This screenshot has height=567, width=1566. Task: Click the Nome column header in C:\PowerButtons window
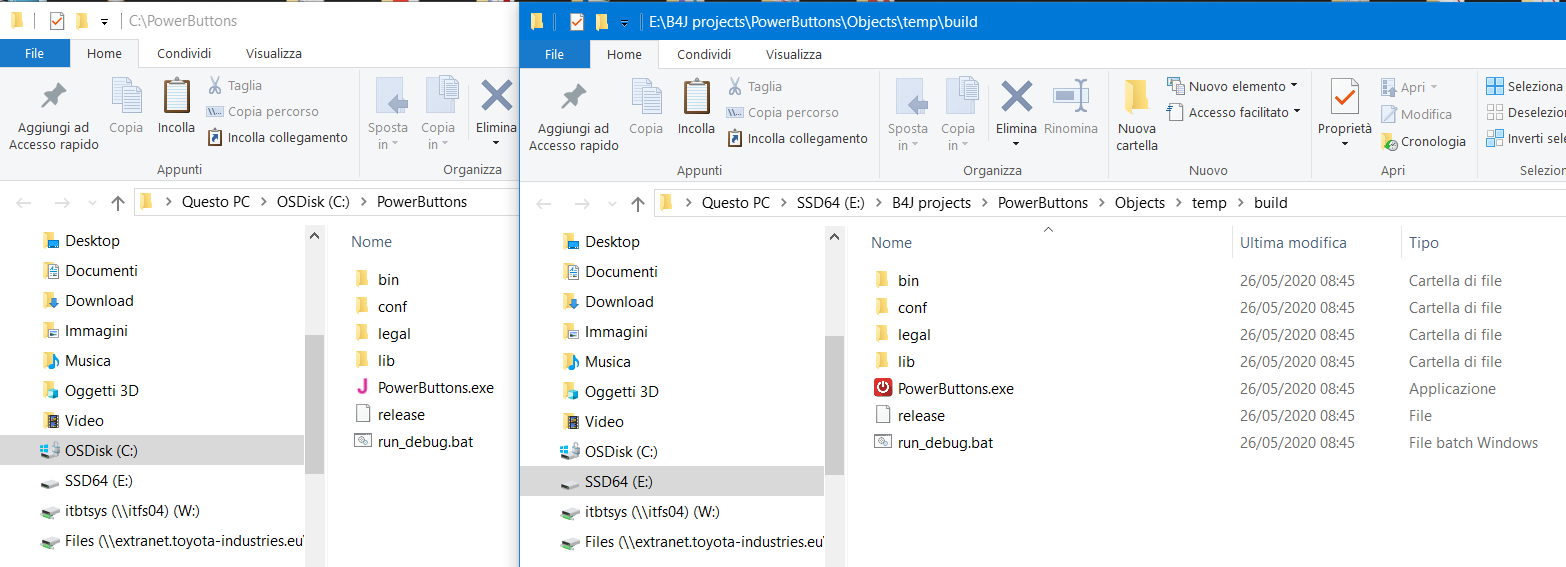tap(371, 241)
